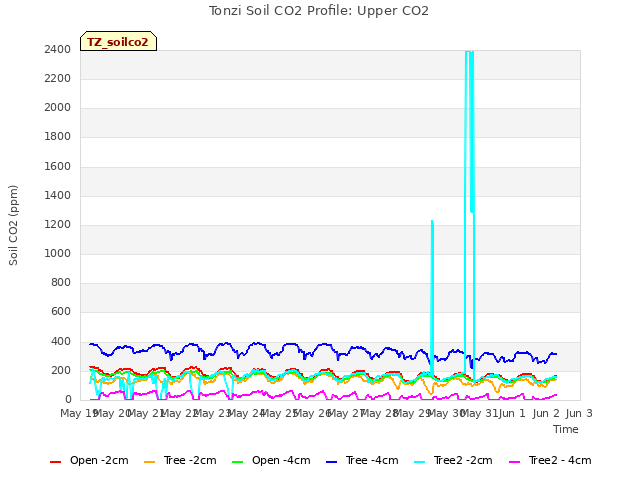Click the Jun 1 x-axis date label
The width and height of the screenshot is (640, 480).
click(512, 413)
